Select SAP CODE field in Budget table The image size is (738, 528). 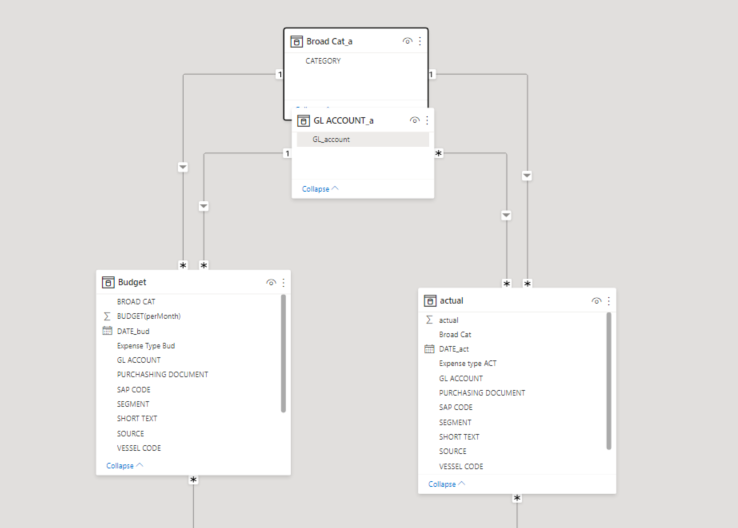click(x=134, y=390)
